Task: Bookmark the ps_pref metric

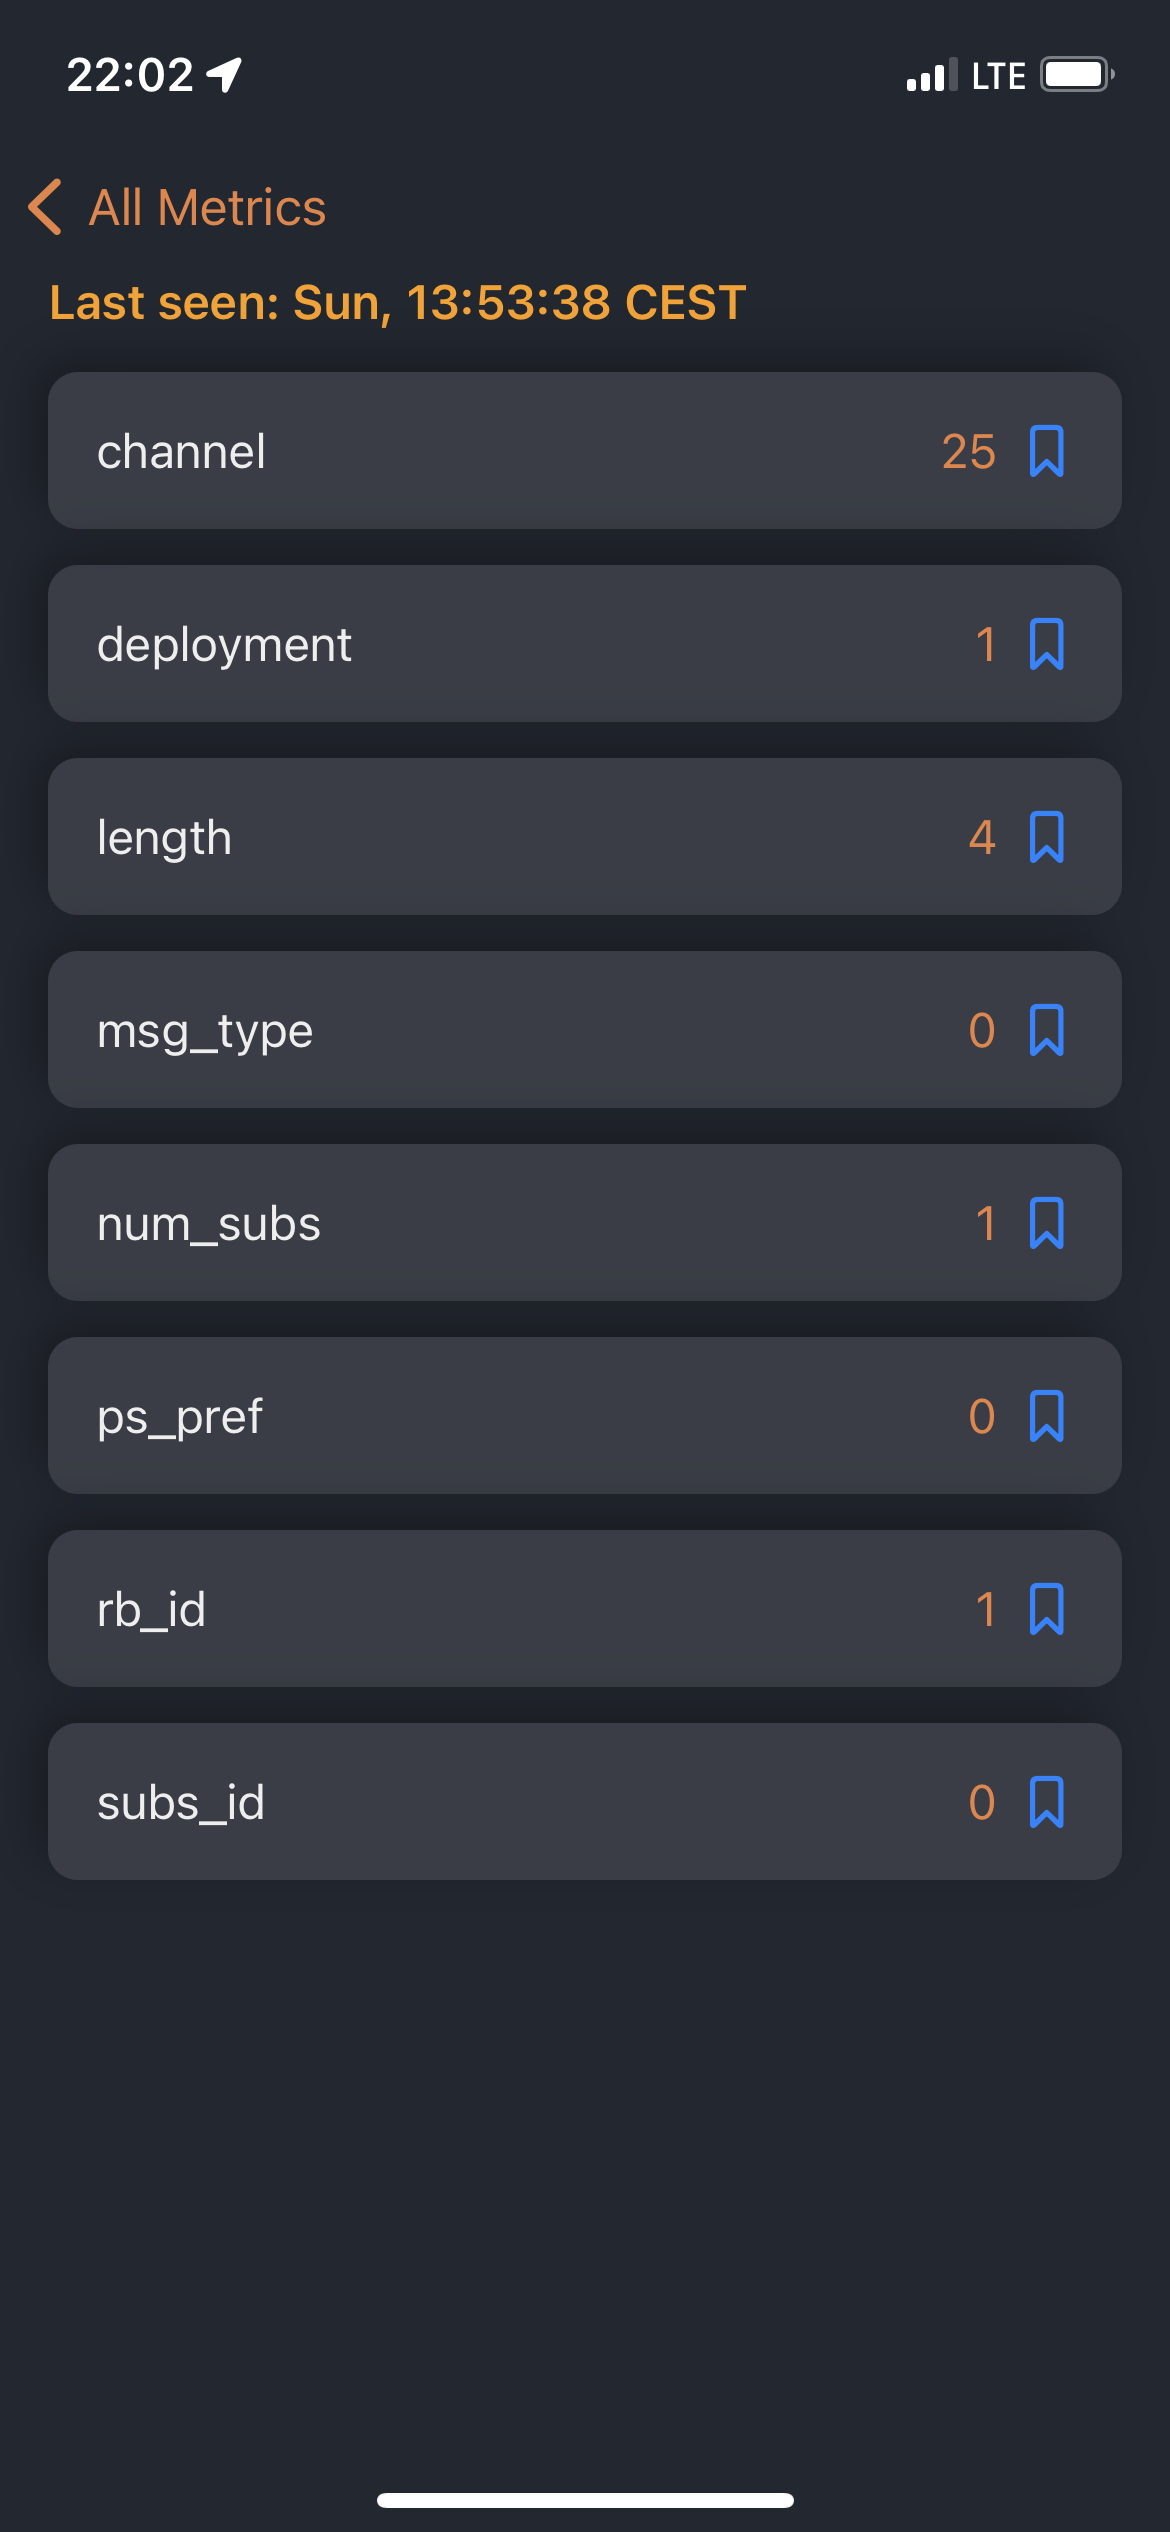Action: tap(1046, 1416)
